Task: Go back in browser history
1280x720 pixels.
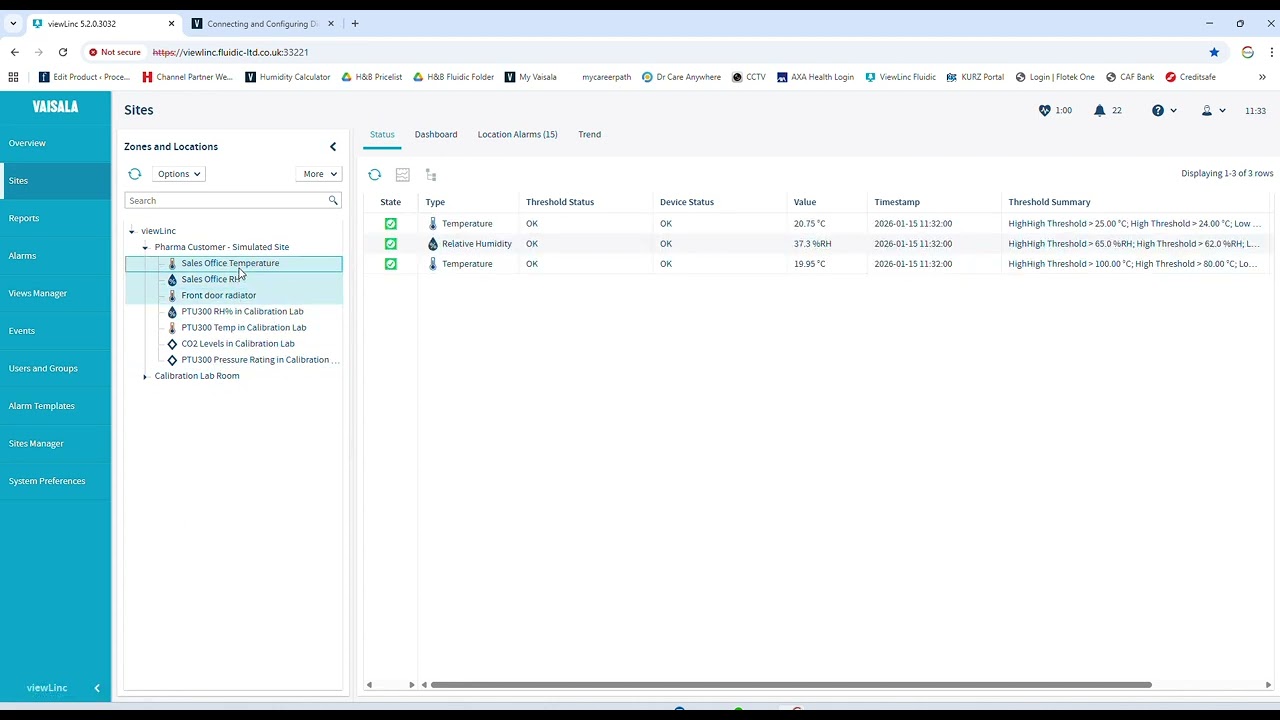Action: [x=14, y=52]
